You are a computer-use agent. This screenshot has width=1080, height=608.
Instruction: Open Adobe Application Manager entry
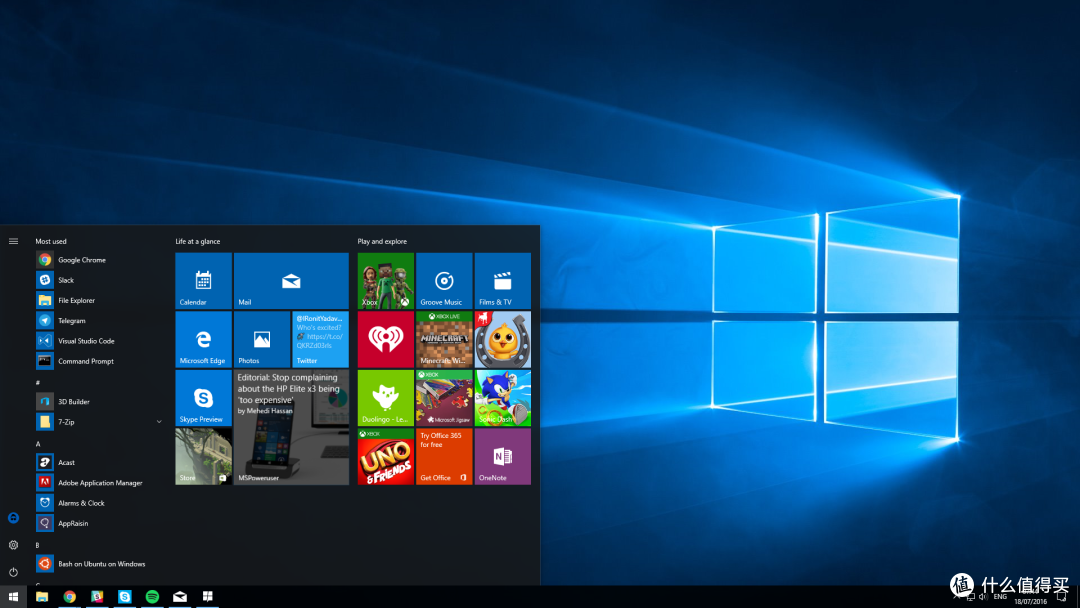pos(100,483)
